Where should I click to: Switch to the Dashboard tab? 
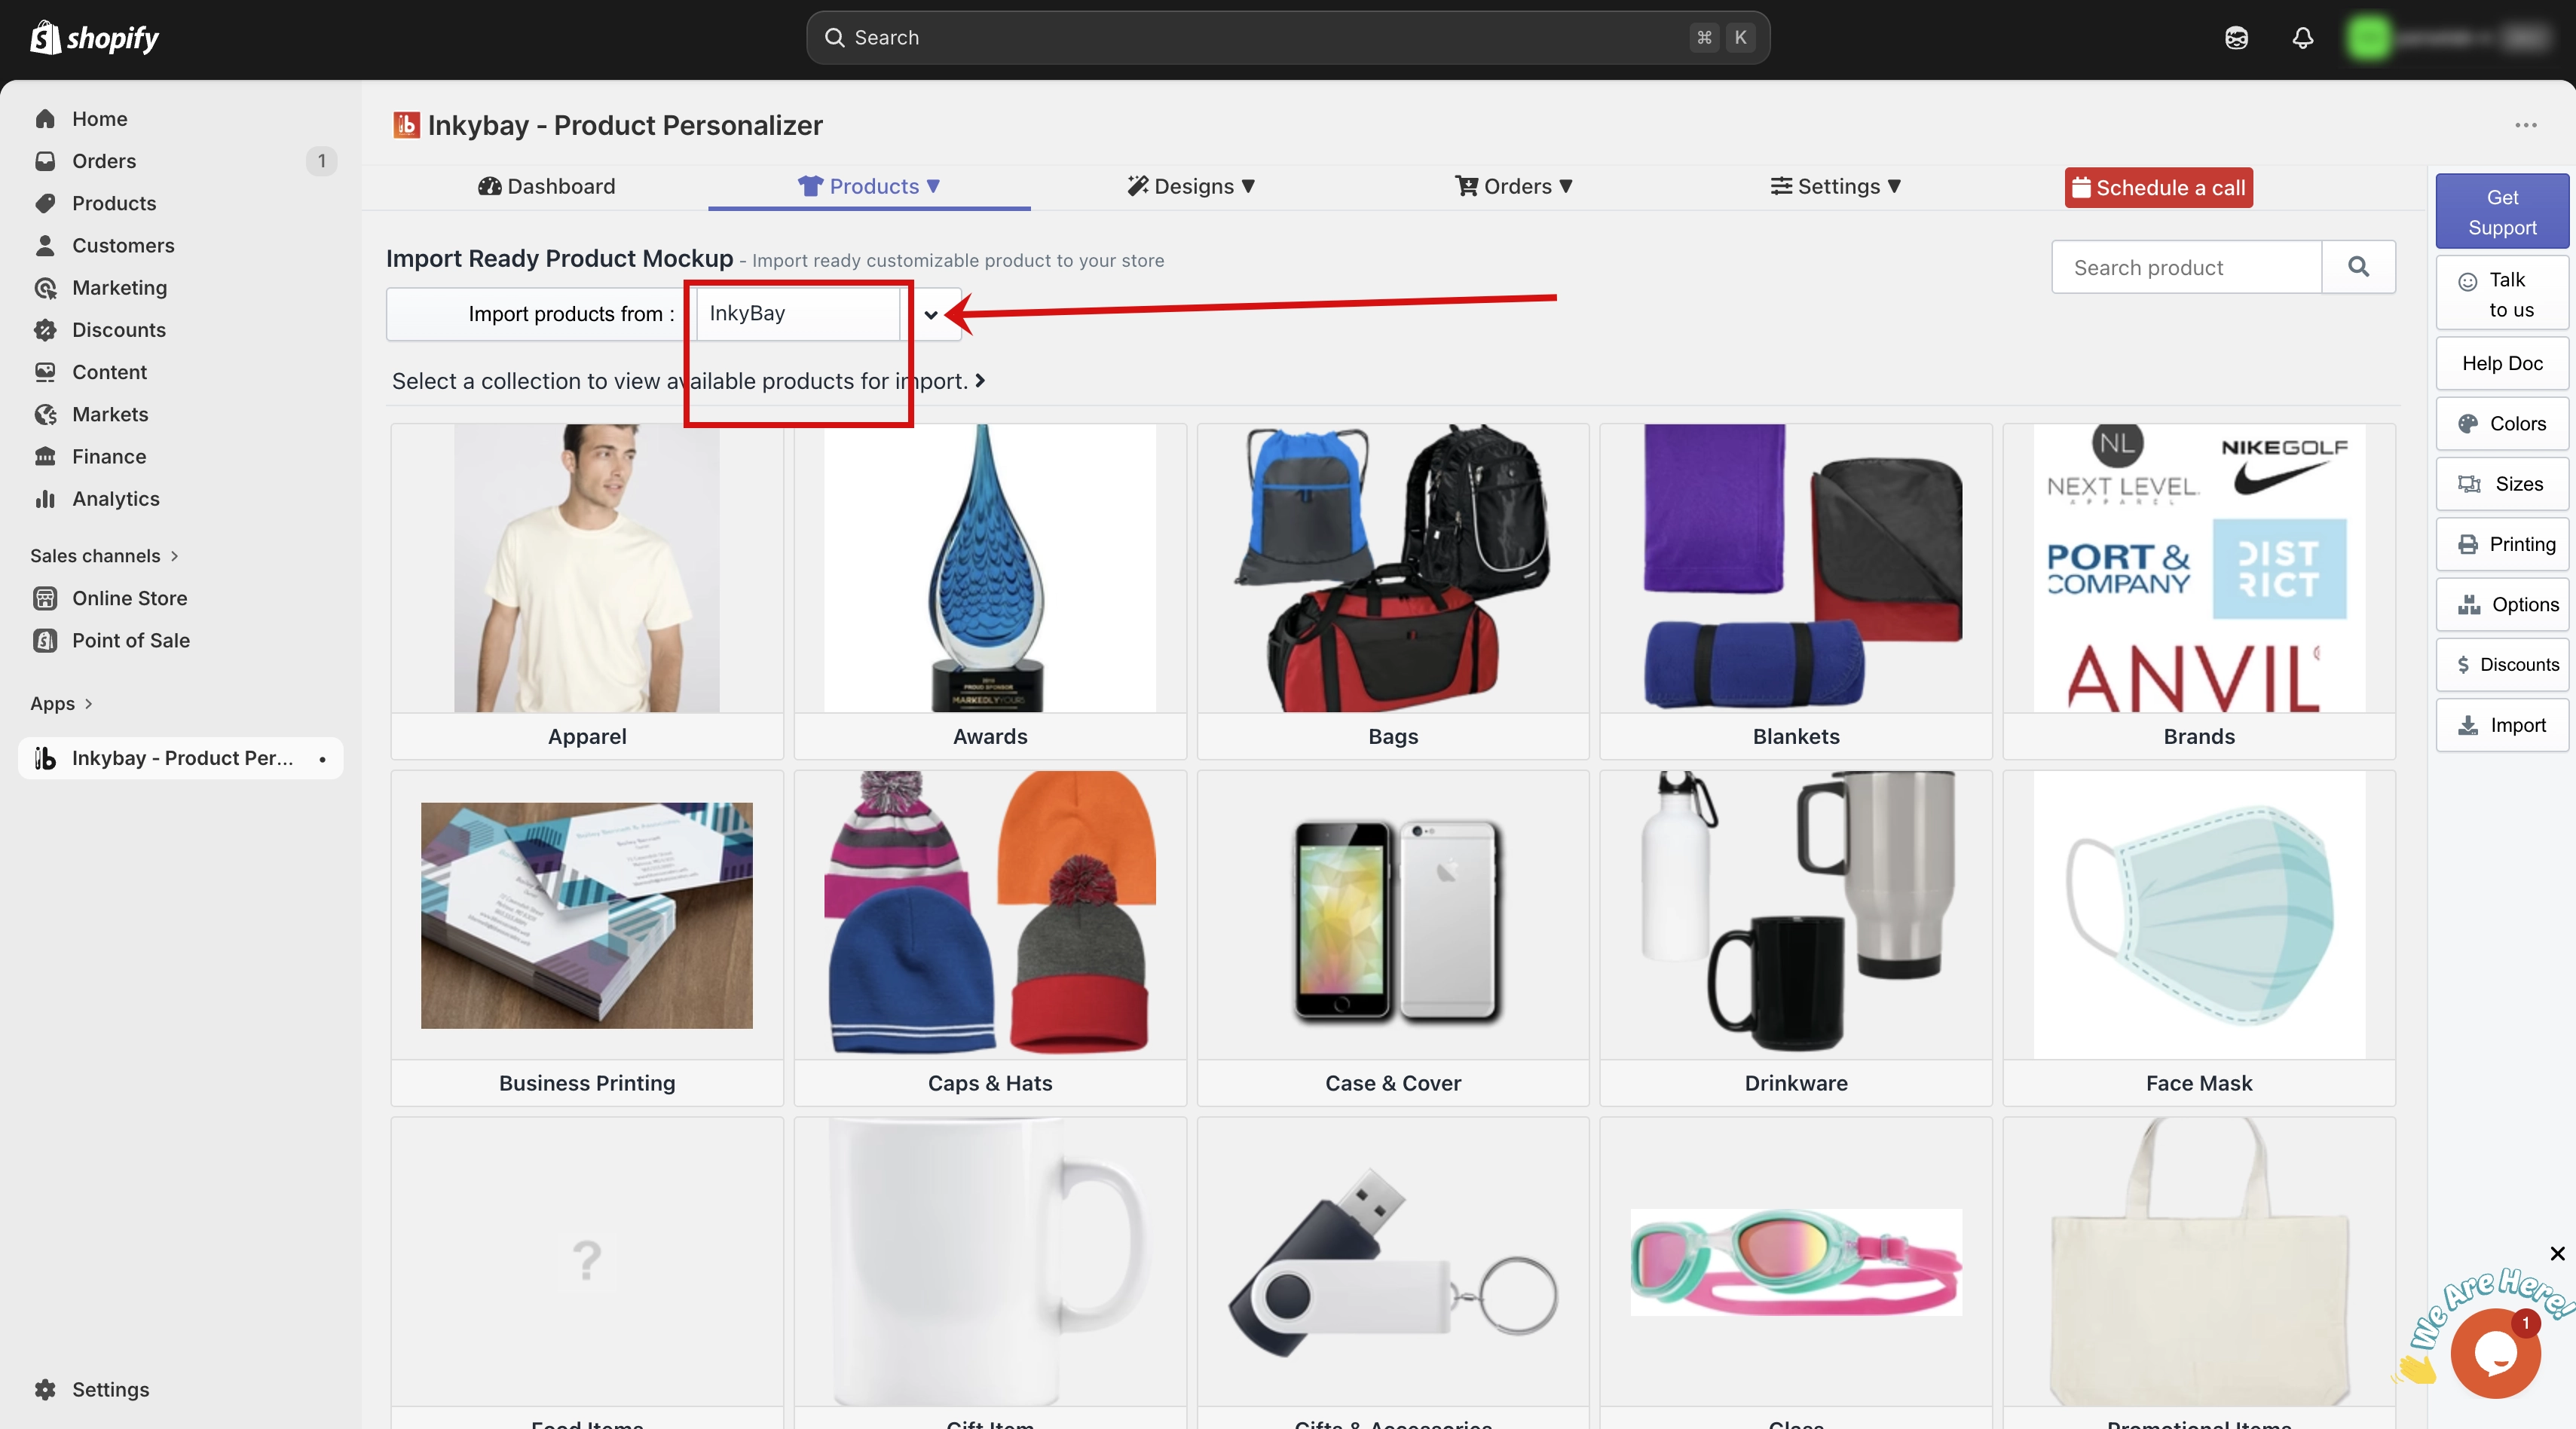pyautogui.click(x=546, y=186)
